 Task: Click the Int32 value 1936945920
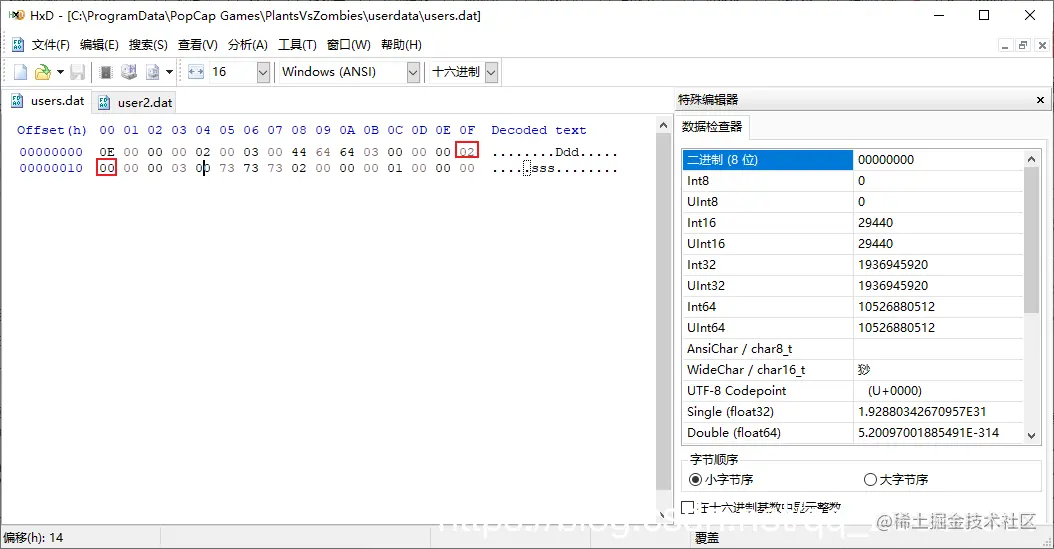[893, 265]
